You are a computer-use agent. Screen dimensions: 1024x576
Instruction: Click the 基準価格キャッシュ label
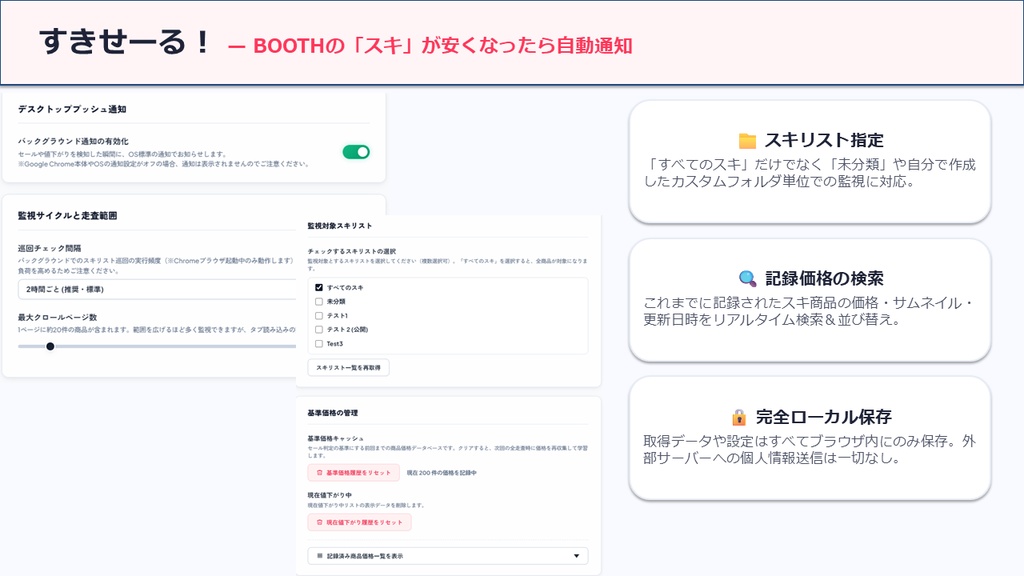tap(336, 439)
